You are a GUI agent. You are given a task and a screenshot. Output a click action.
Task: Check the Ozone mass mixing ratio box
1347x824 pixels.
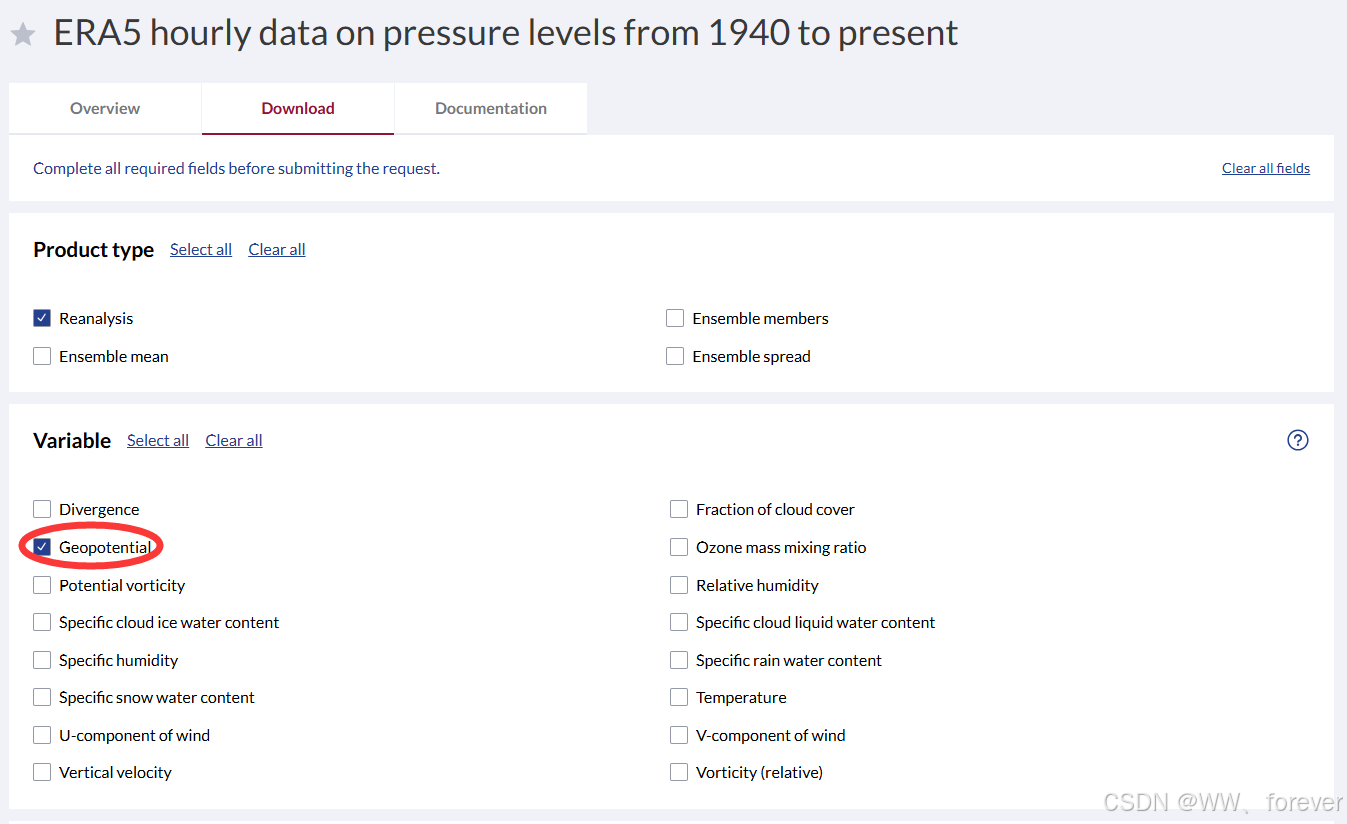(x=679, y=547)
